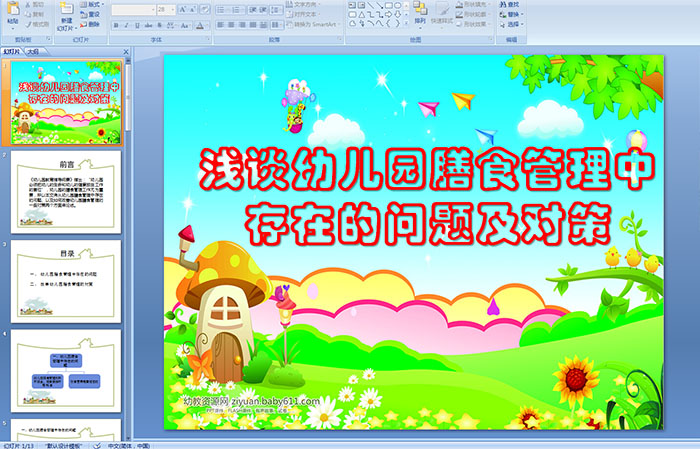Click the Cut (剪切) scissors button
The width and height of the screenshot is (700, 449).
[34, 4]
